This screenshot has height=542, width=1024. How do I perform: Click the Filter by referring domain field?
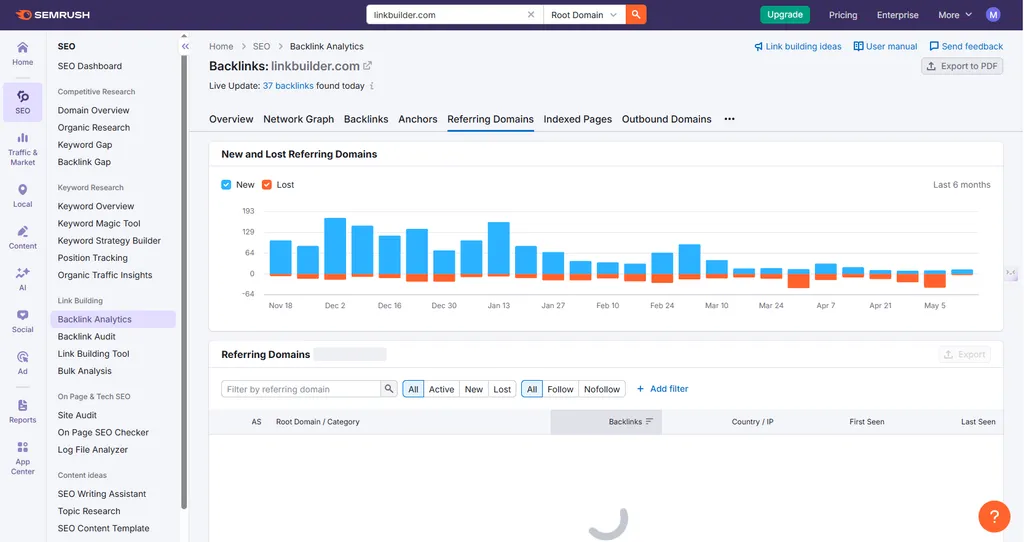pos(301,389)
